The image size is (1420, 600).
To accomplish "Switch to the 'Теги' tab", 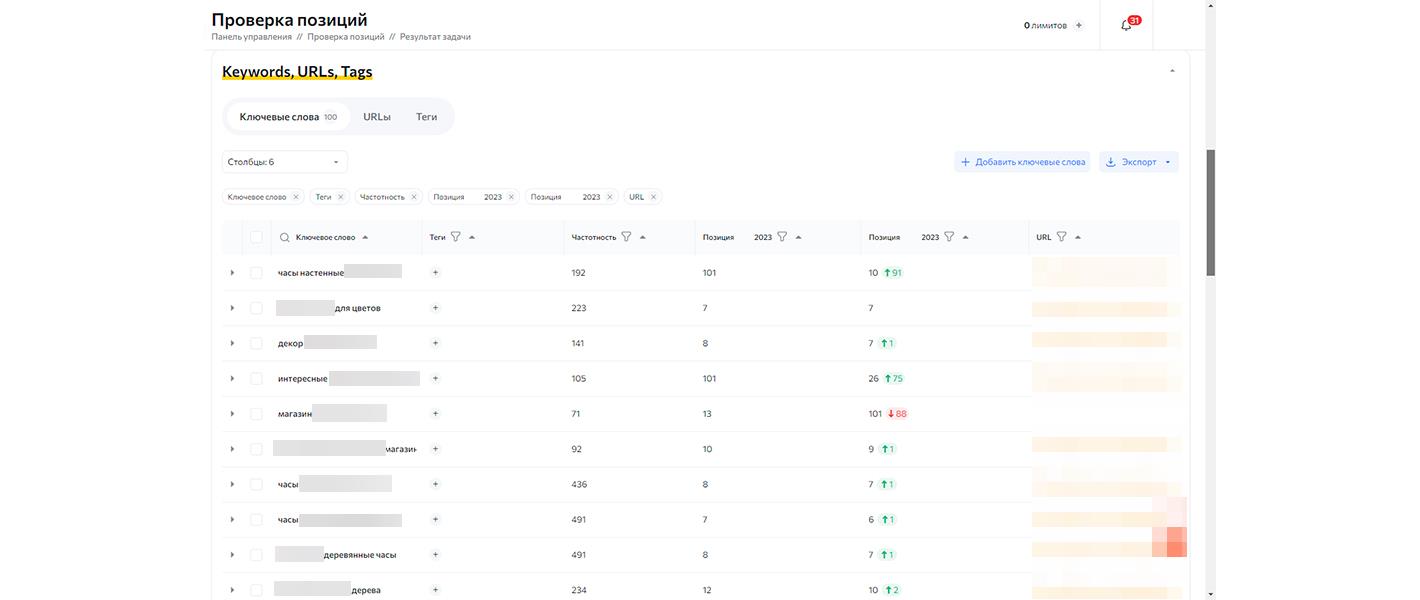I will [x=427, y=117].
